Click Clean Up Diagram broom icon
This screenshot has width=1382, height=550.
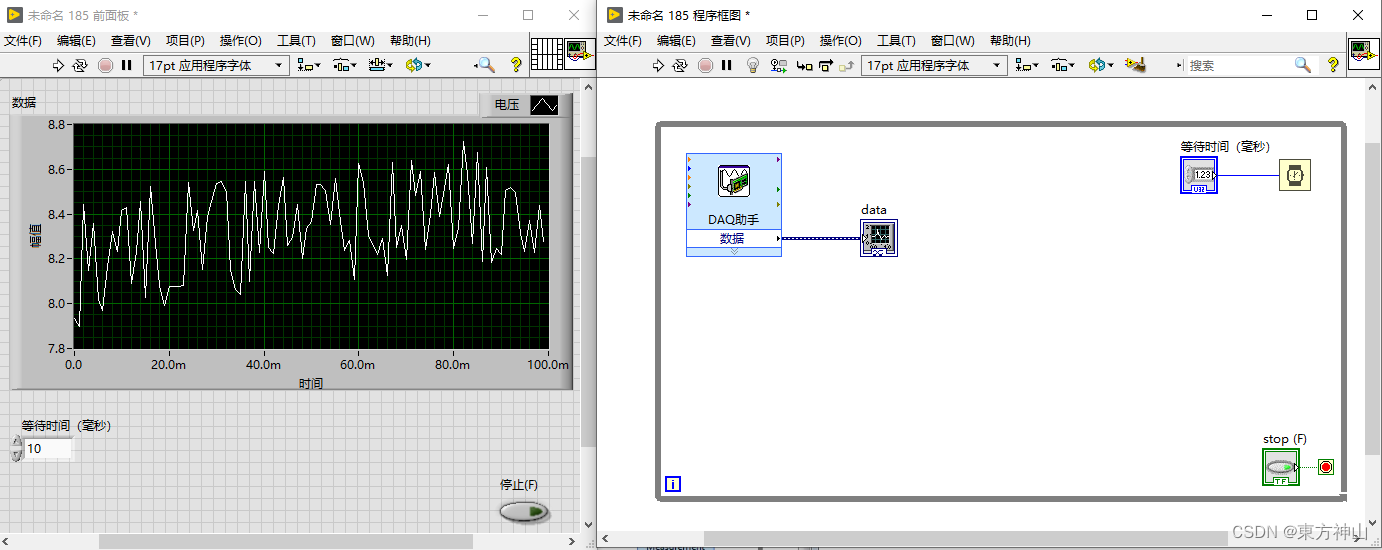click(1134, 65)
